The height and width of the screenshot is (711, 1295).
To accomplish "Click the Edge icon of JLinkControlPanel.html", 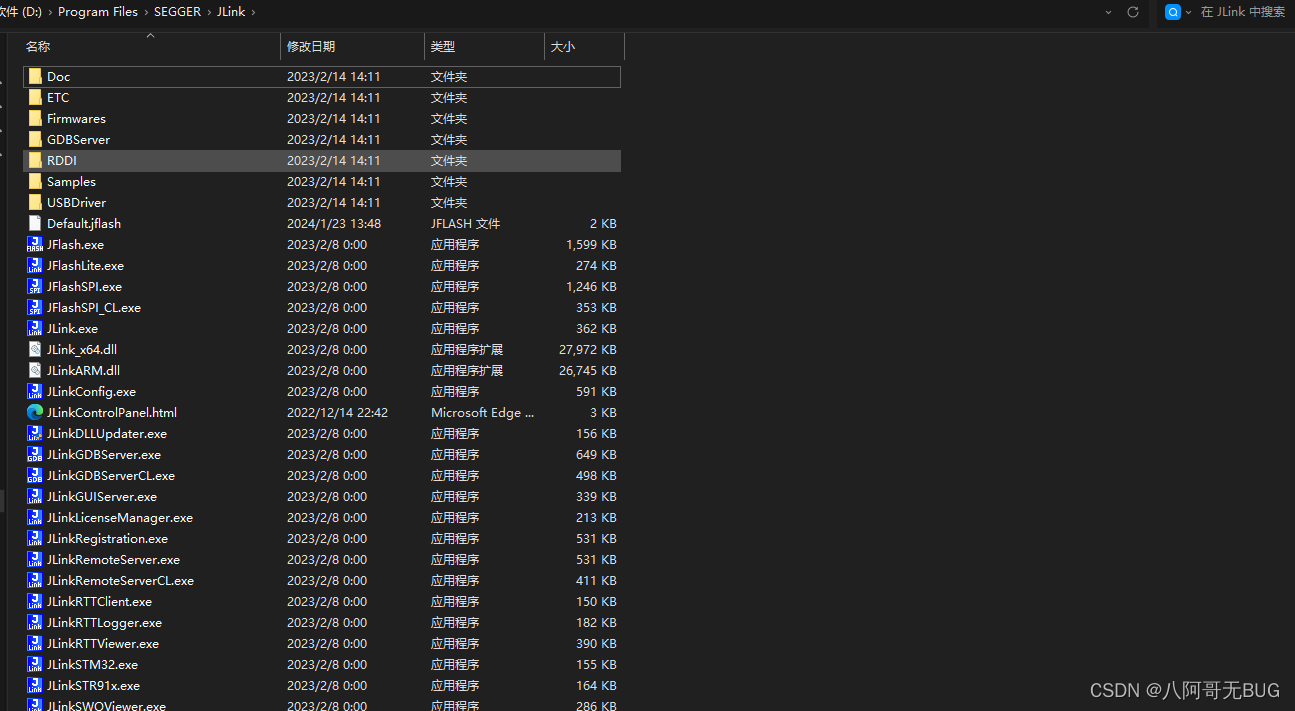I will [35, 412].
